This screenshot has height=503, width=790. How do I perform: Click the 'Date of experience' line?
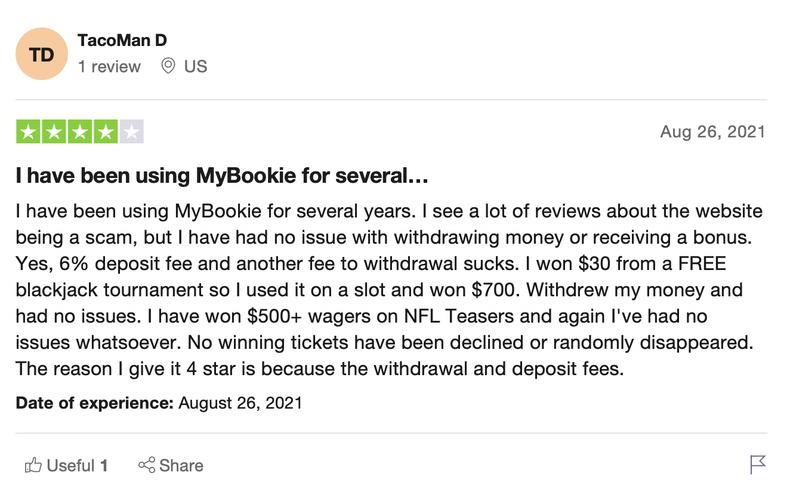[x=159, y=404]
